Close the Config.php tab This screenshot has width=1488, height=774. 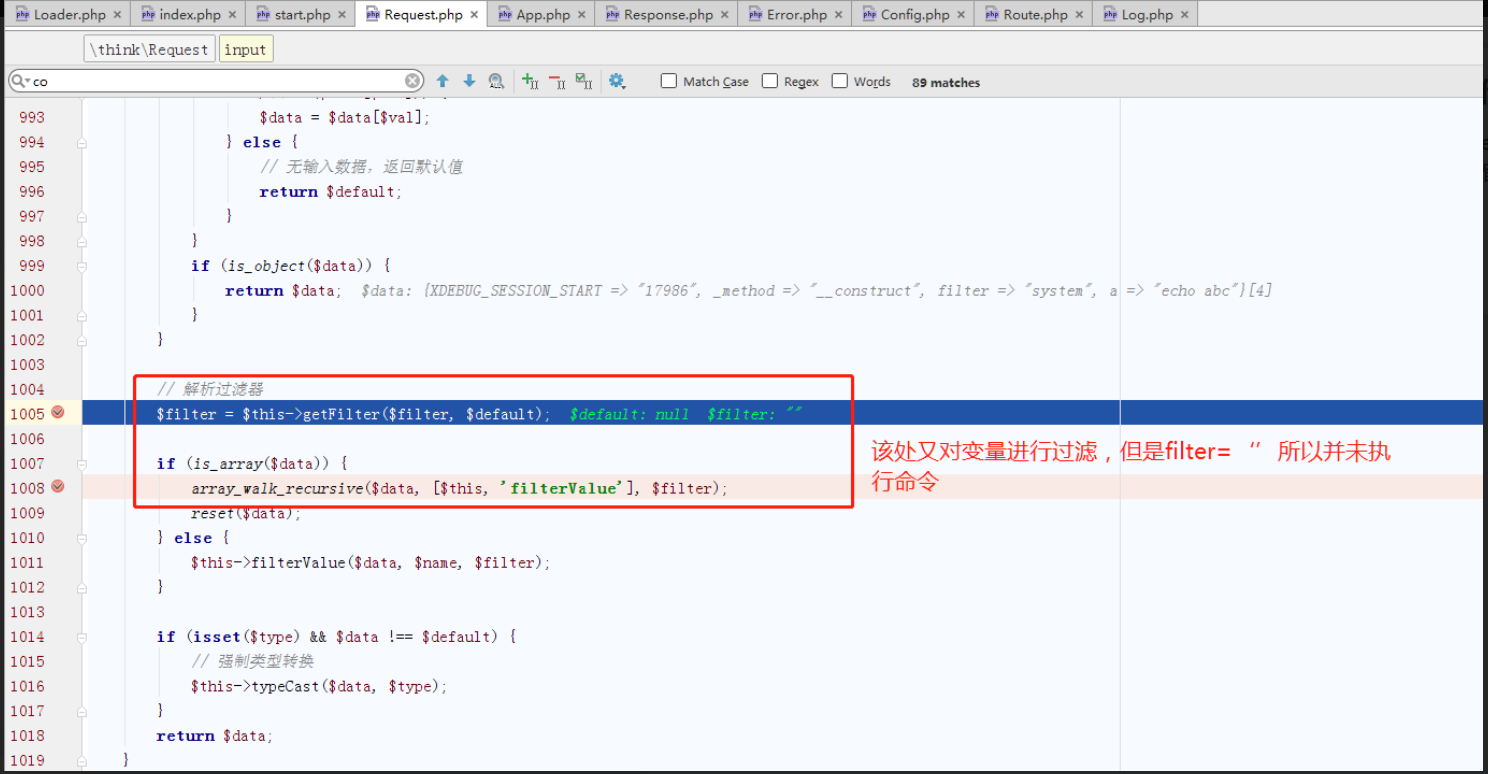pos(961,15)
